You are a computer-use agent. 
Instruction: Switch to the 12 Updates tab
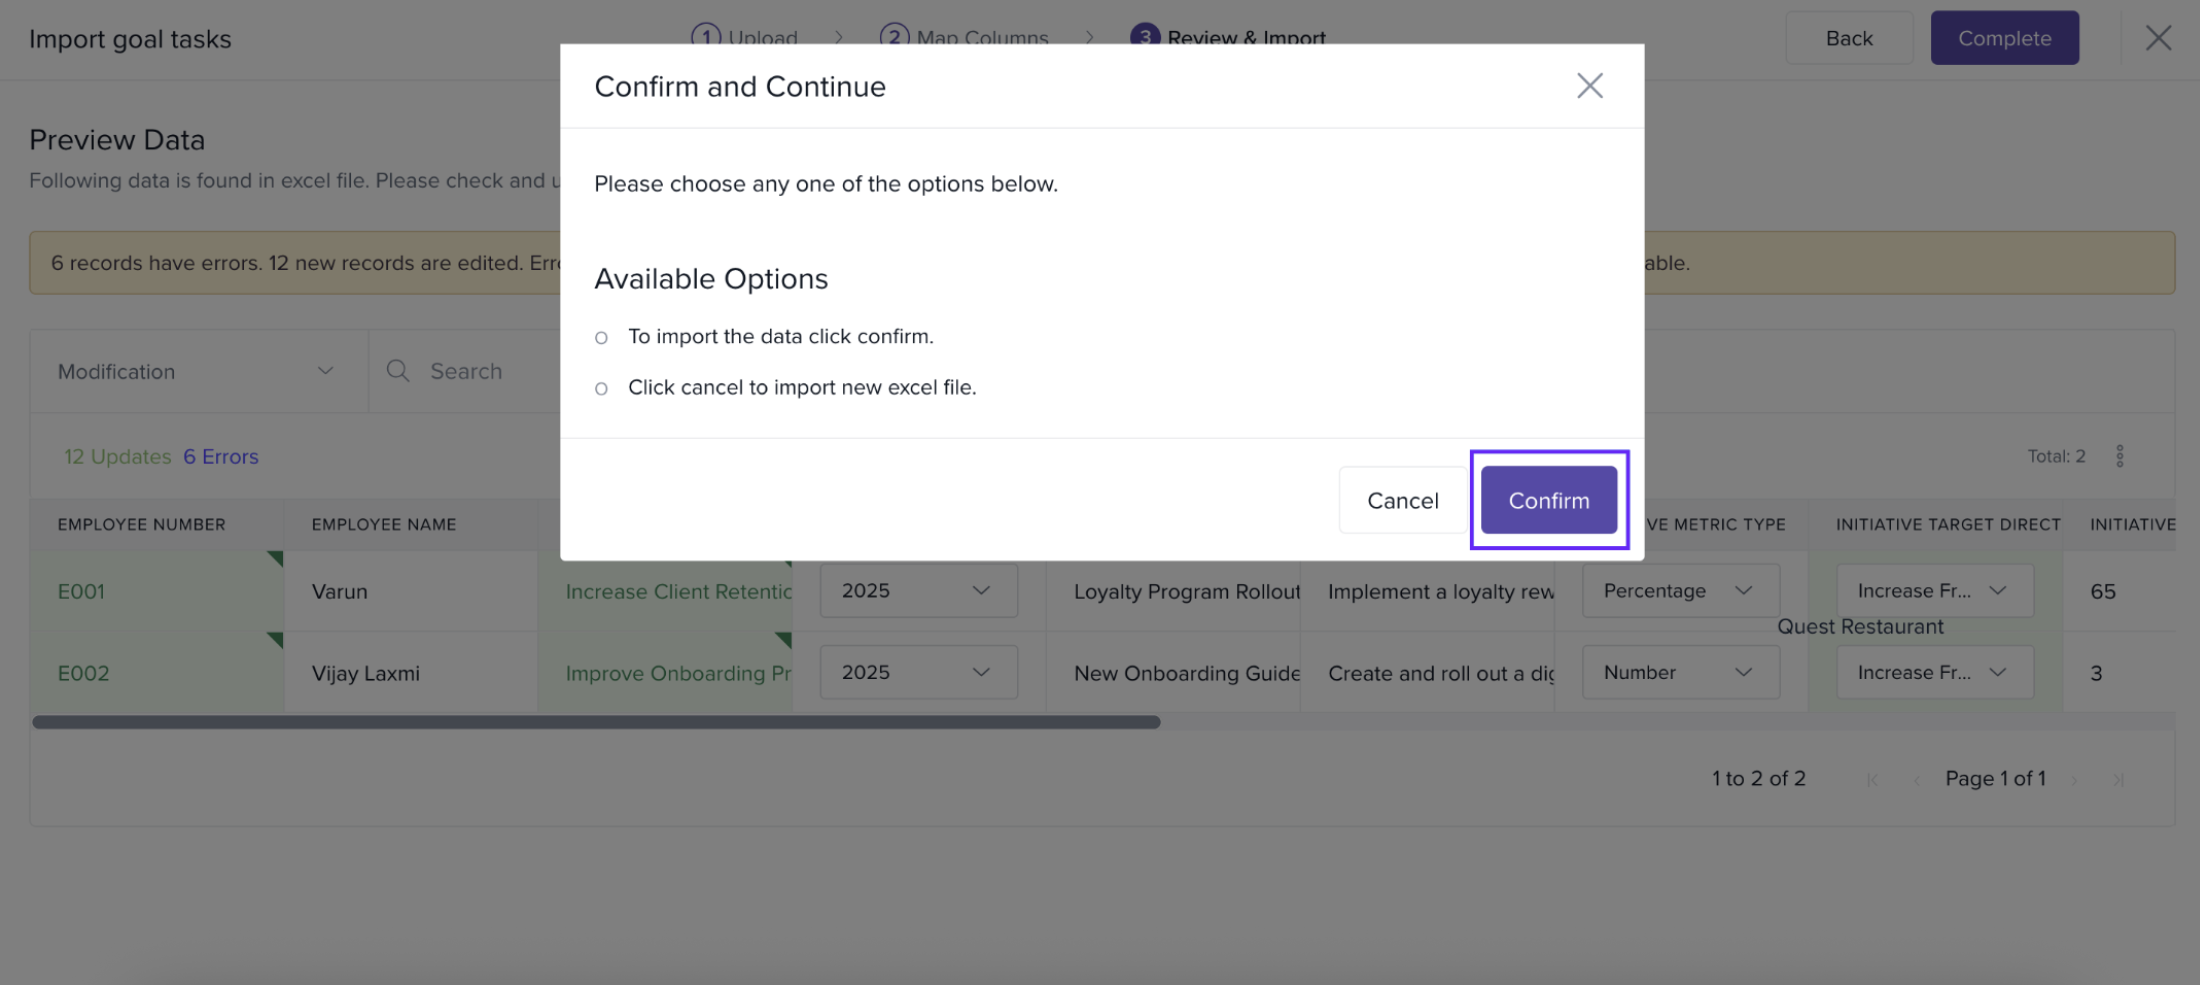(117, 457)
